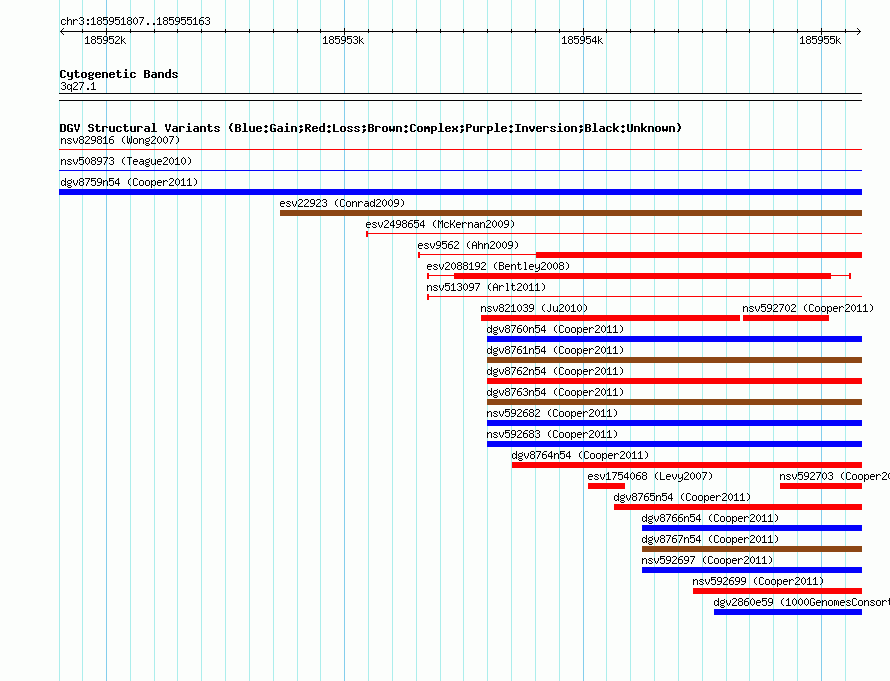Select the 3q27.1 cytogenetic band label

[78, 86]
